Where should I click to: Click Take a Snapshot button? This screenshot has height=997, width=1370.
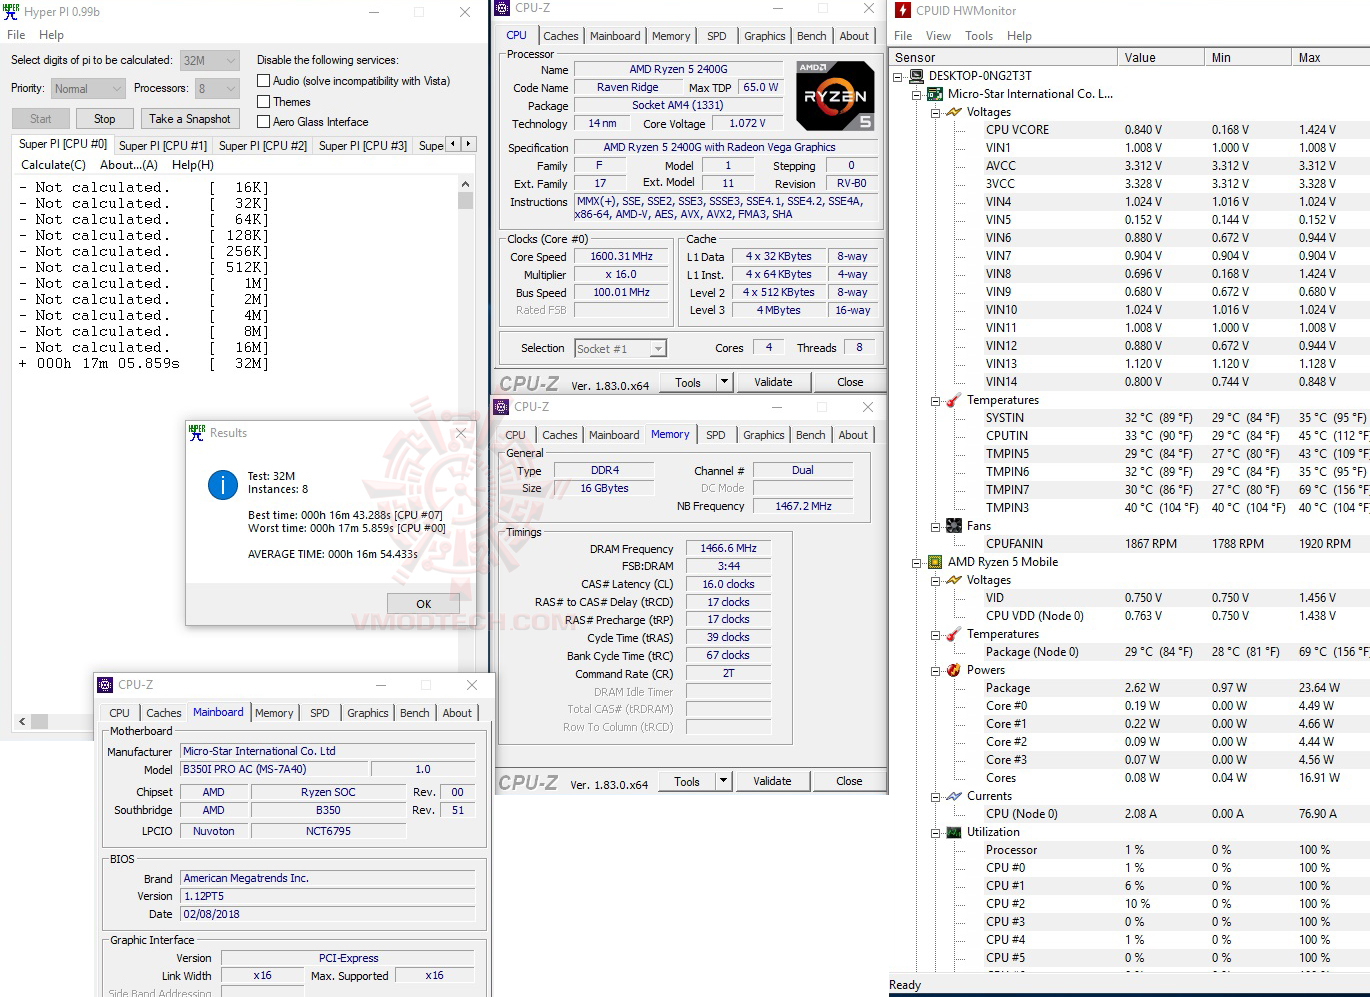pos(189,119)
